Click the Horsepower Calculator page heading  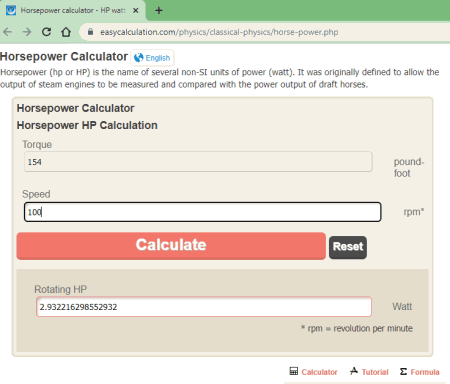(x=64, y=57)
